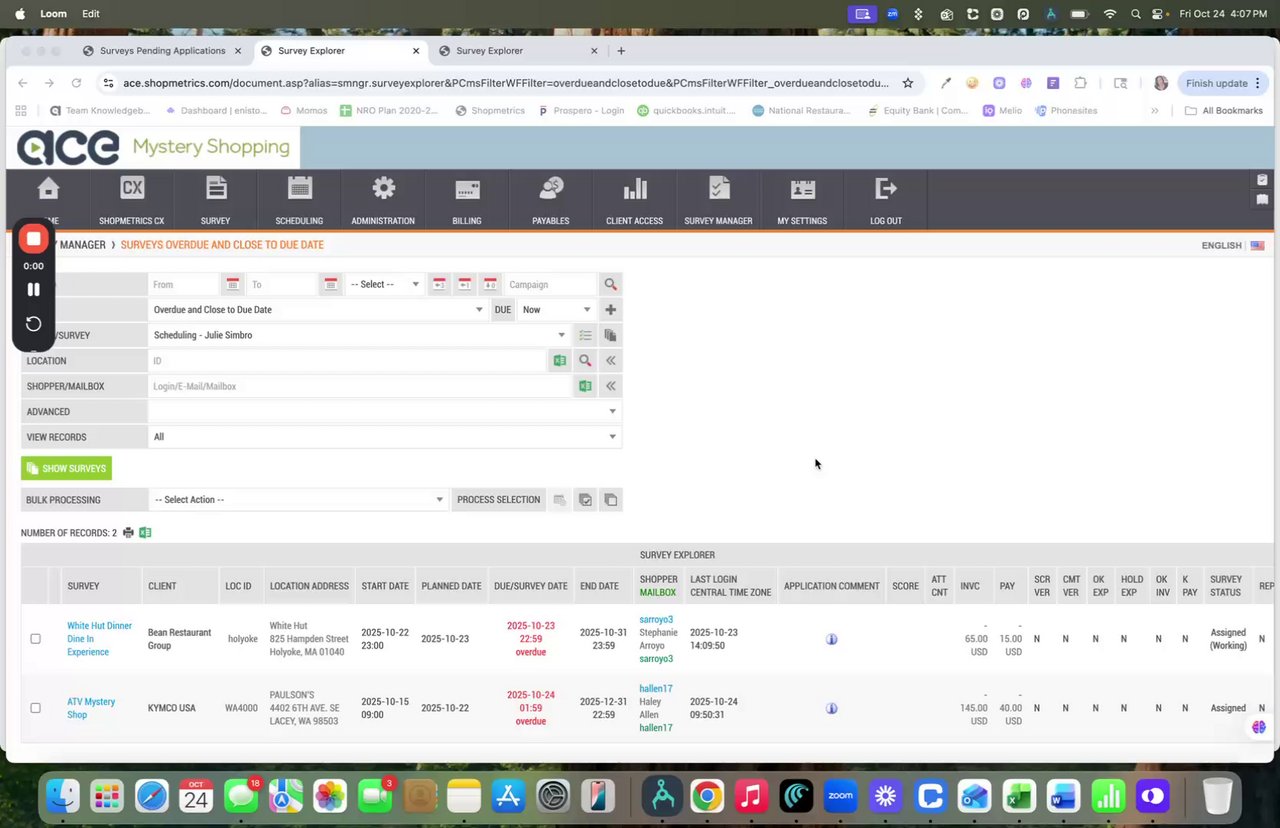This screenshot has height=828, width=1280.
Task: Open the Scheduling calendar nav icon
Action: point(299,188)
